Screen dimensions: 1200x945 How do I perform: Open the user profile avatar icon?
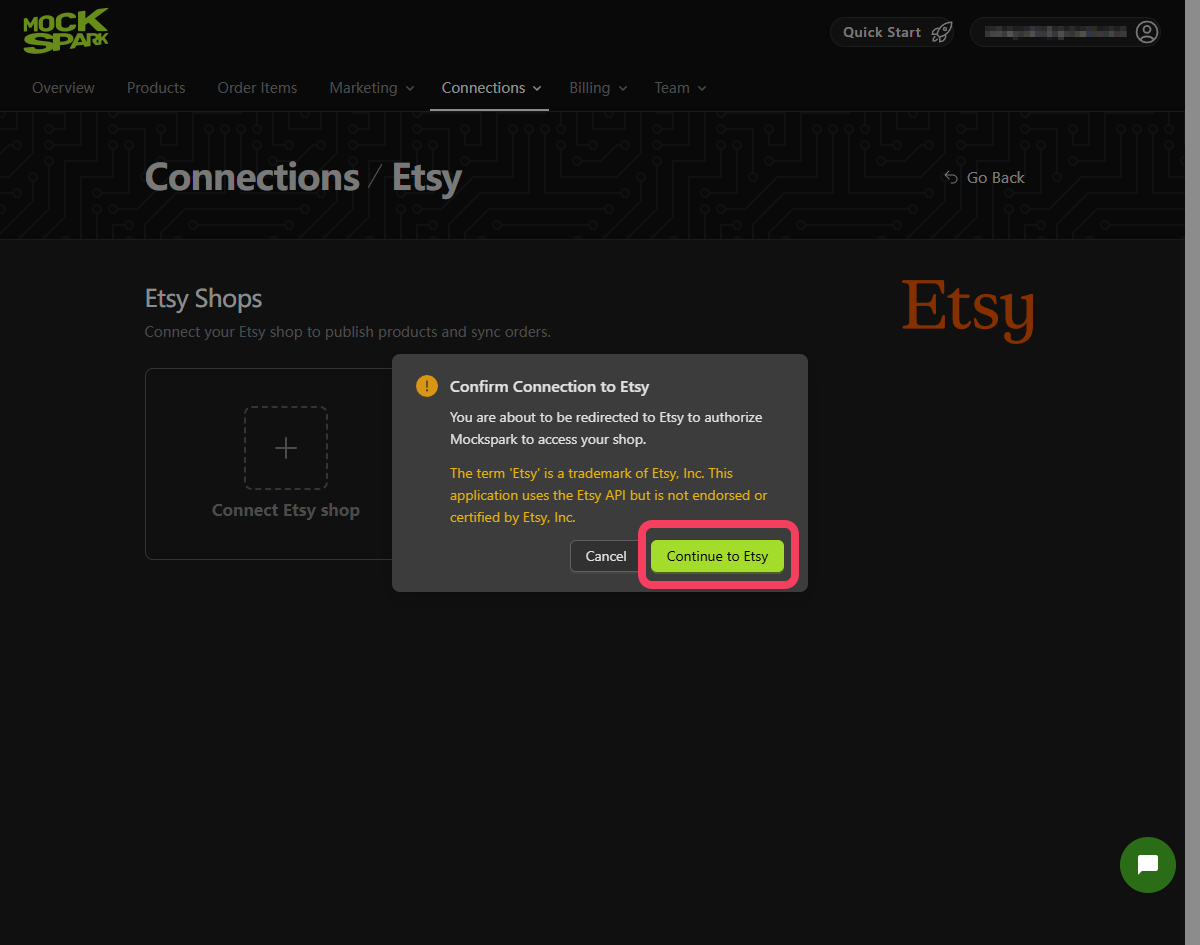tap(1147, 32)
